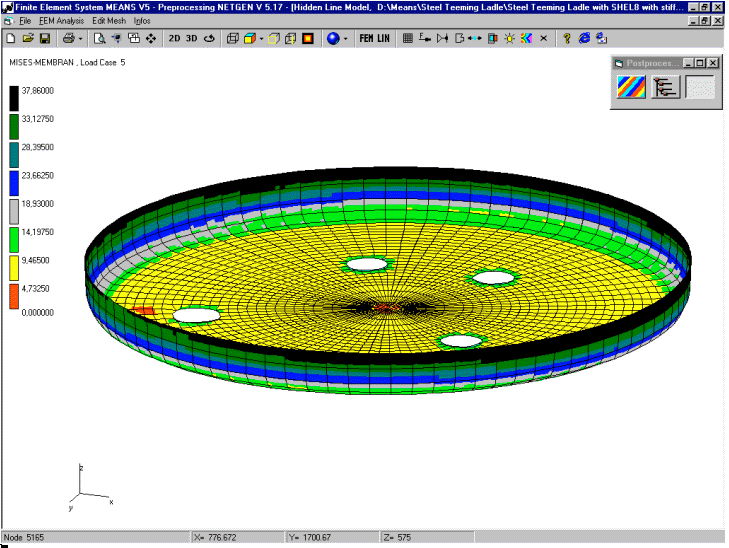This screenshot has height=548, width=729.
Task: Click the blue sphere icon
Action: (x=333, y=39)
